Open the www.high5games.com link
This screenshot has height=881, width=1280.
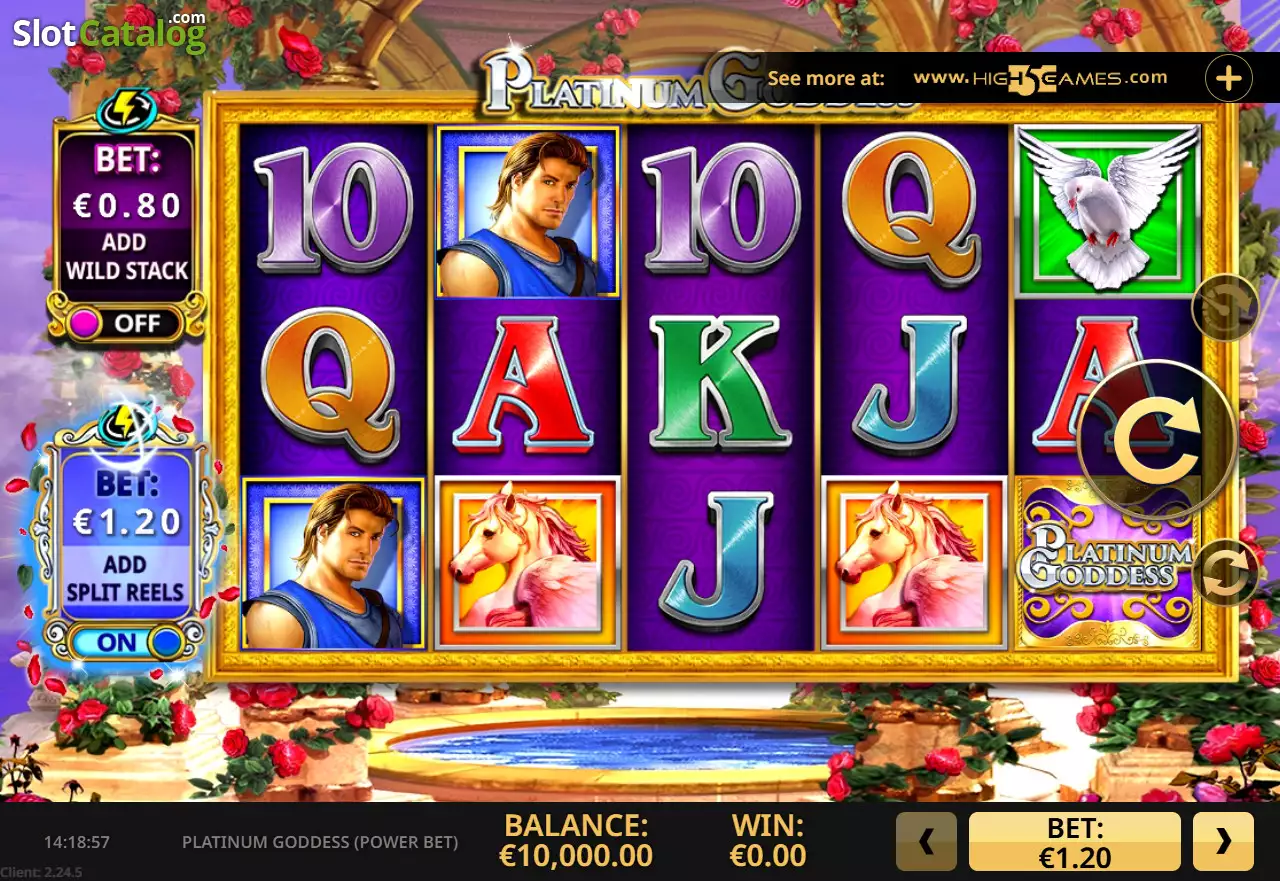tap(1040, 78)
